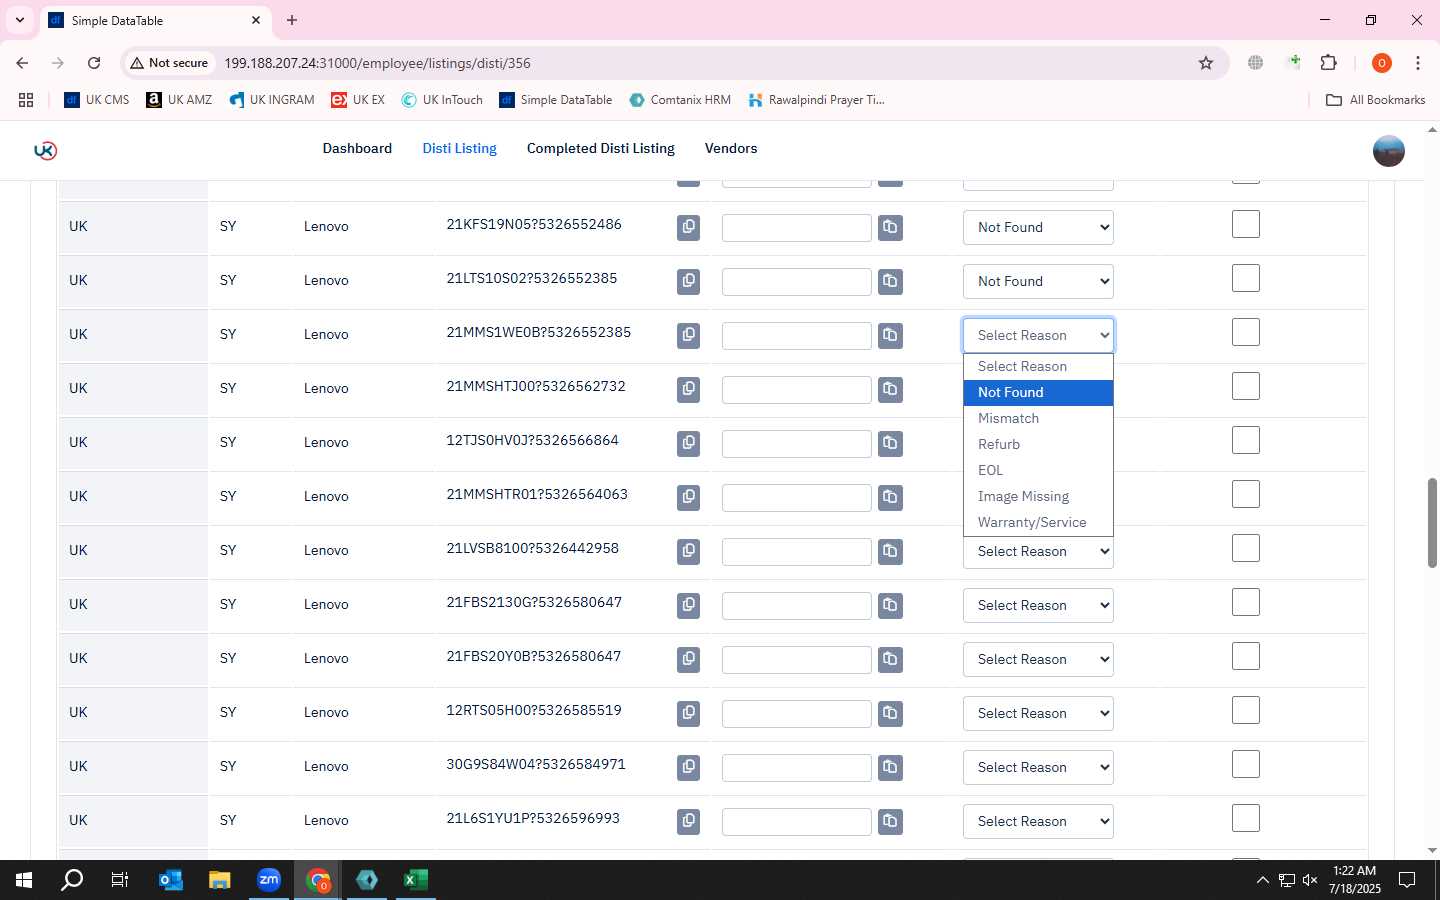Tick checkbox for 21LVSB8100?5326442958 row
The image size is (1440, 900).
point(1246,548)
